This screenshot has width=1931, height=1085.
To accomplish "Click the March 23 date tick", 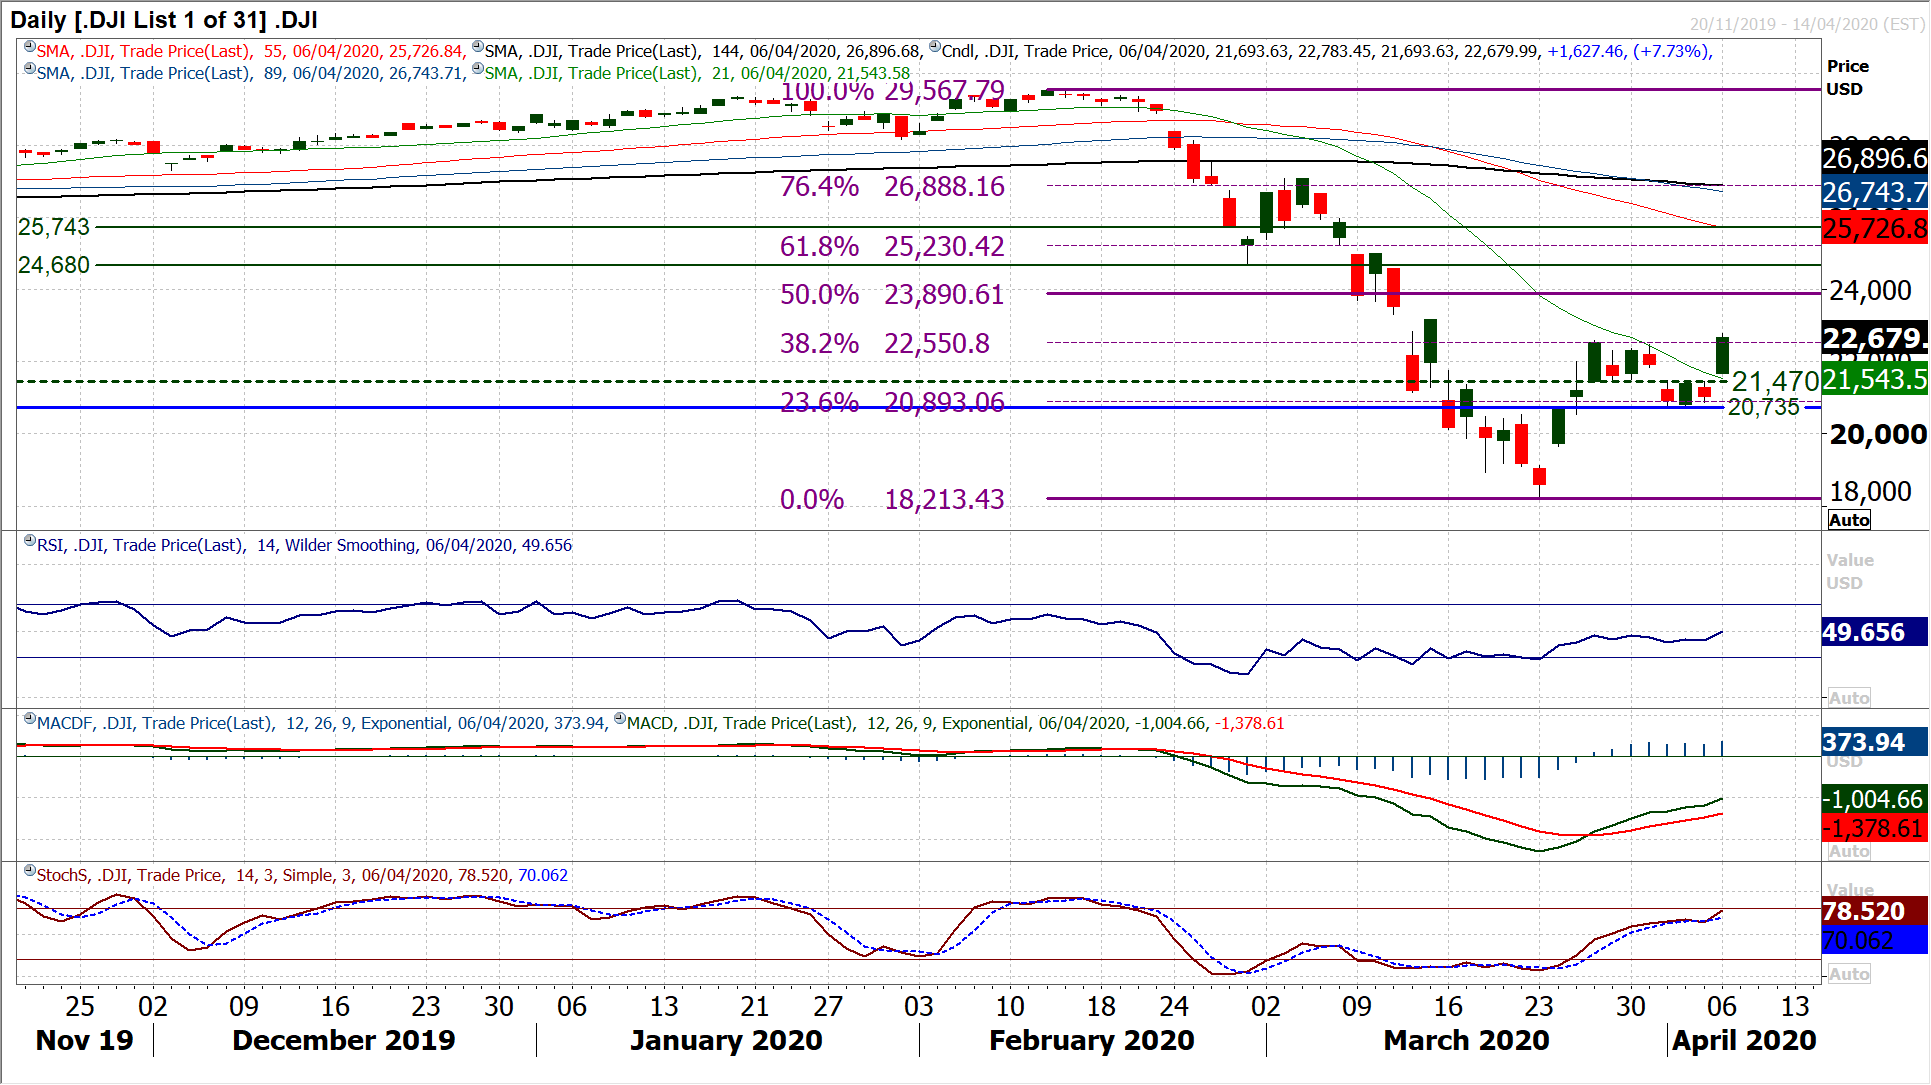I will coord(1539,1006).
